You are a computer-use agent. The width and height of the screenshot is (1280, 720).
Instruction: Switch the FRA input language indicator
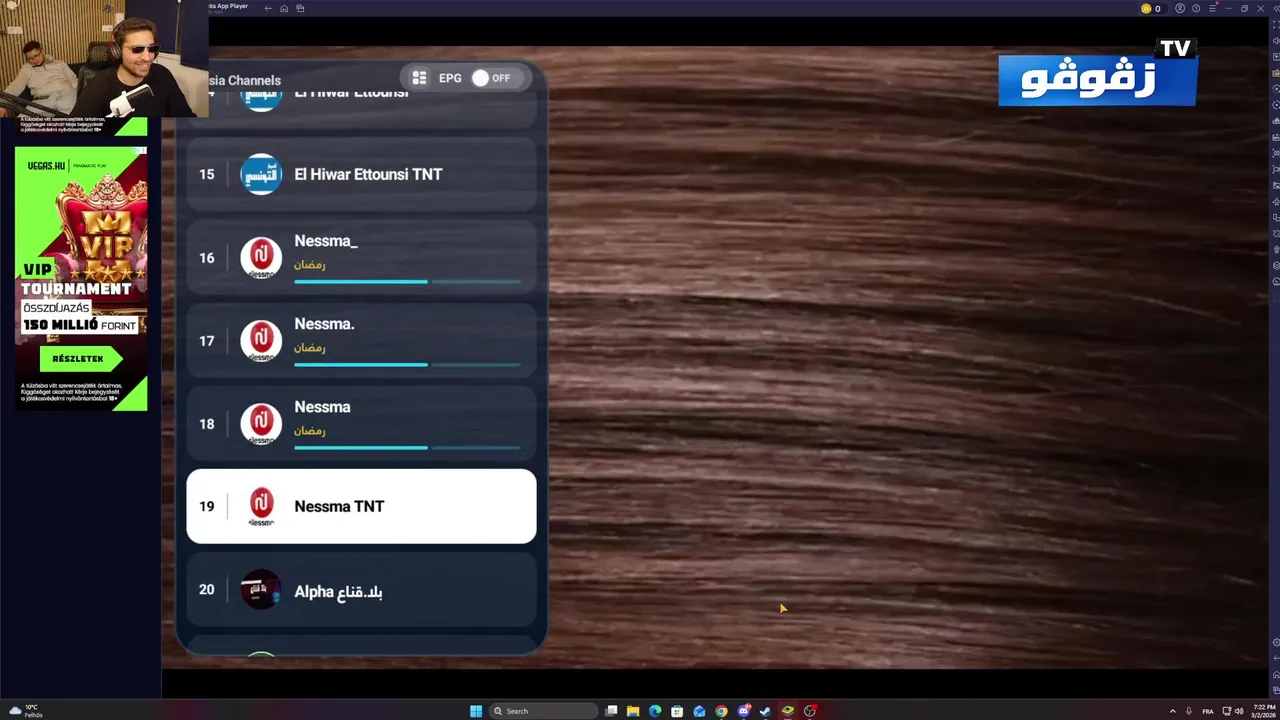(x=1208, y=711)
